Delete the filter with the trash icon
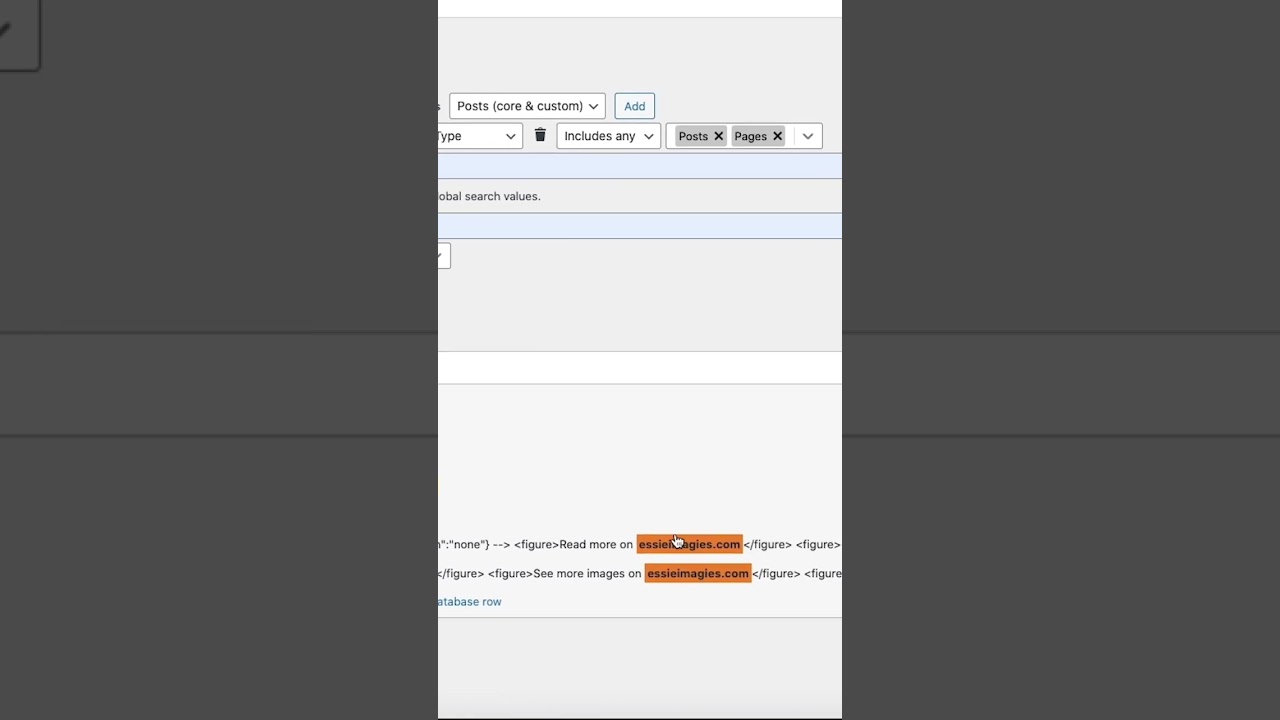 (x=540, y=135)
